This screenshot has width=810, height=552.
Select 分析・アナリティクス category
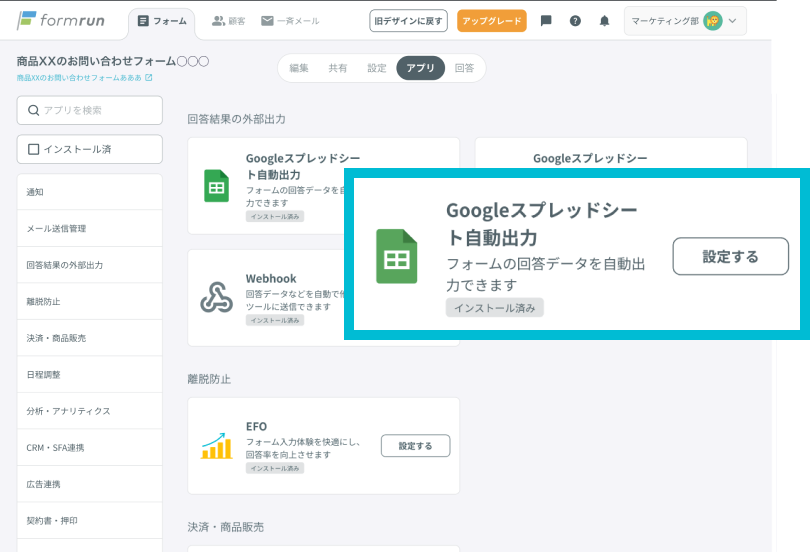(90, 411)
